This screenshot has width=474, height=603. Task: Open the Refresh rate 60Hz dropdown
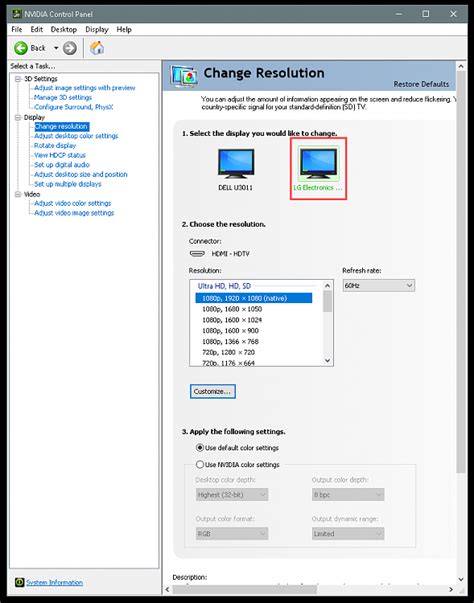tap(379, 285)
